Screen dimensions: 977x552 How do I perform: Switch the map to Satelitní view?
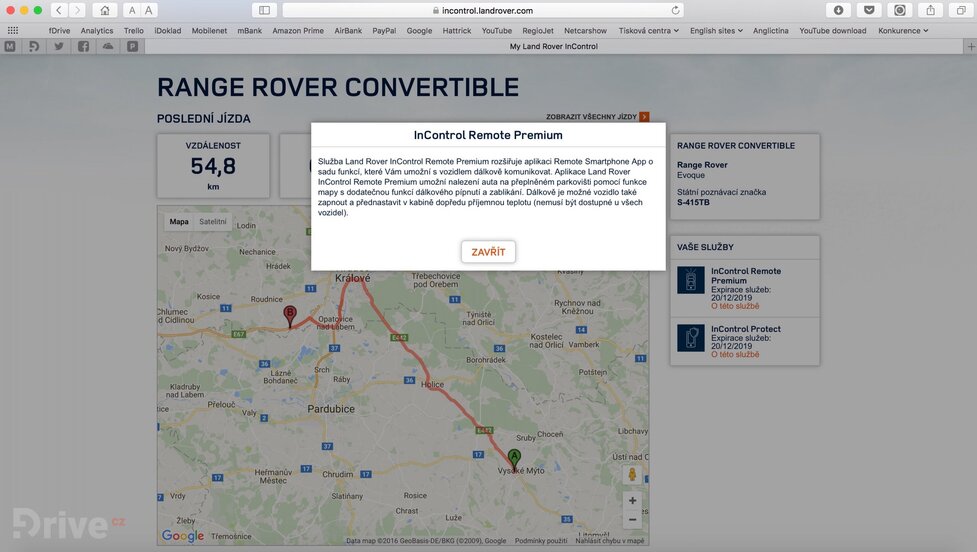tap(213, 222)
